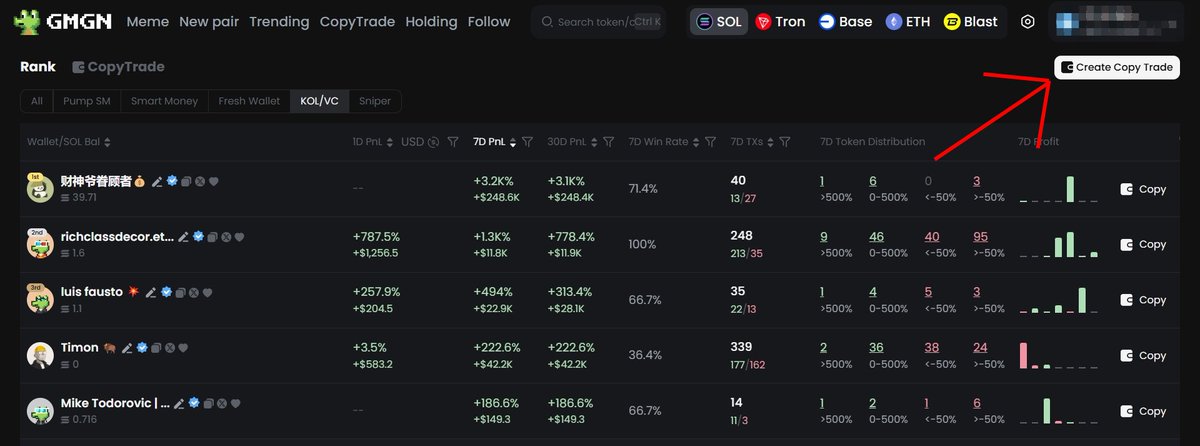Open filter for 7D TXs column
Image resolution: width=1200 pixels, height=446 pixels.
click(x=785, y=142)
